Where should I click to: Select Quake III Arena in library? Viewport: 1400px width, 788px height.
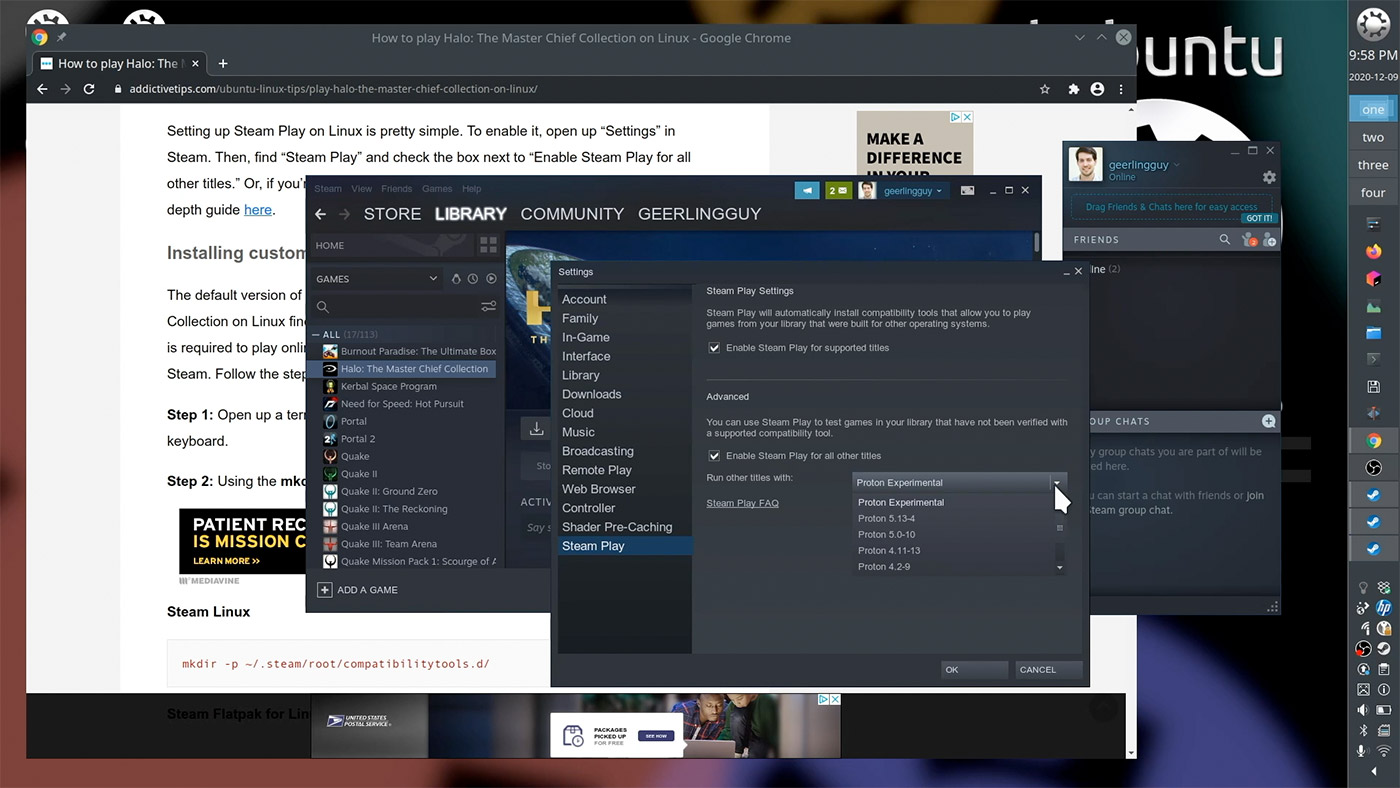coord(374,526)
